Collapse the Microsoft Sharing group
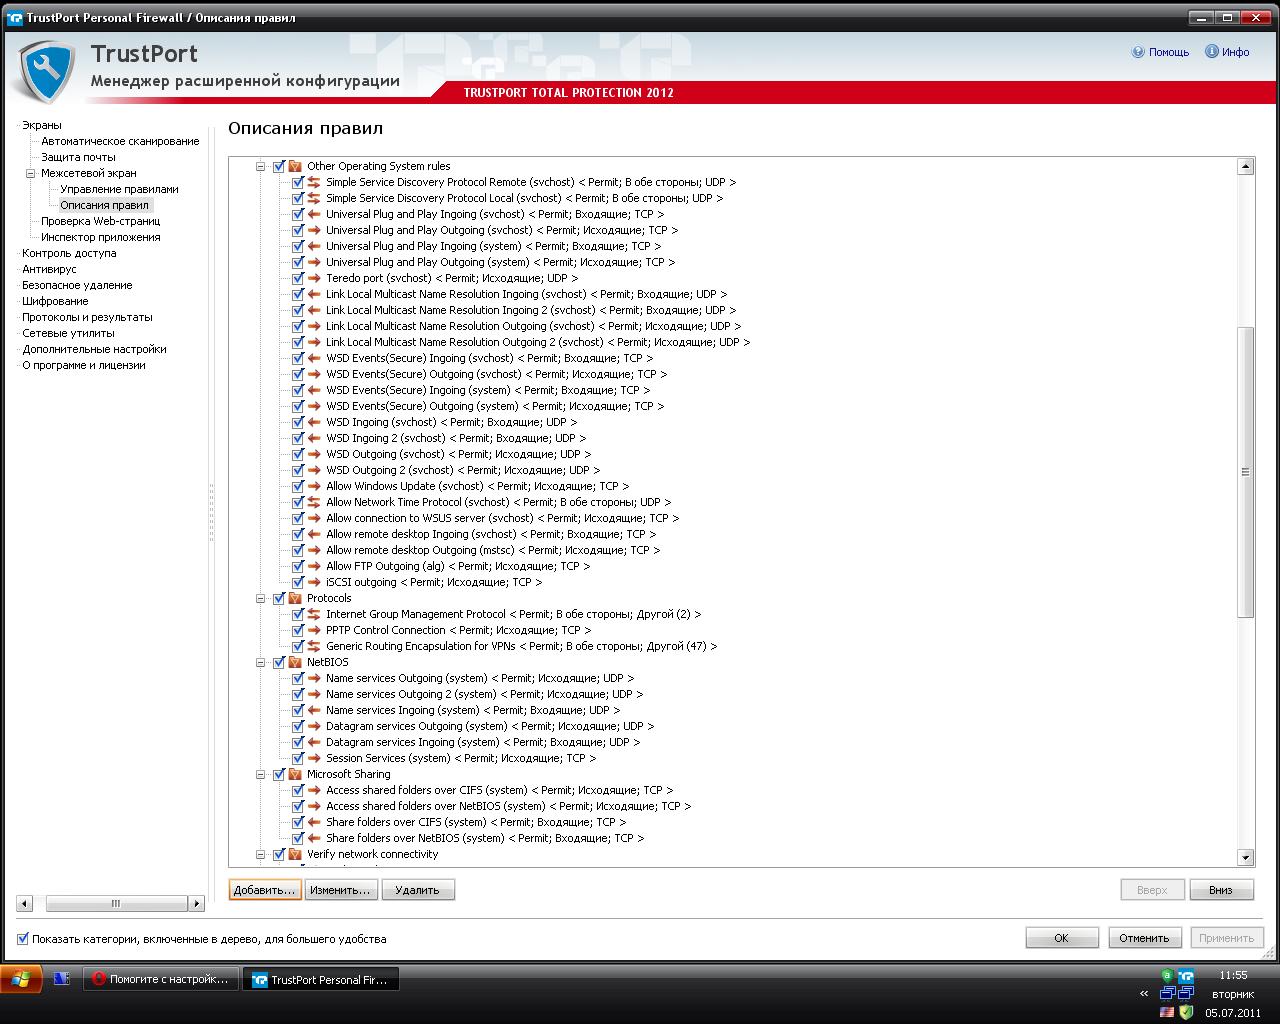1280x1024 pixels. pyautogui.click(x=261, y=774)
